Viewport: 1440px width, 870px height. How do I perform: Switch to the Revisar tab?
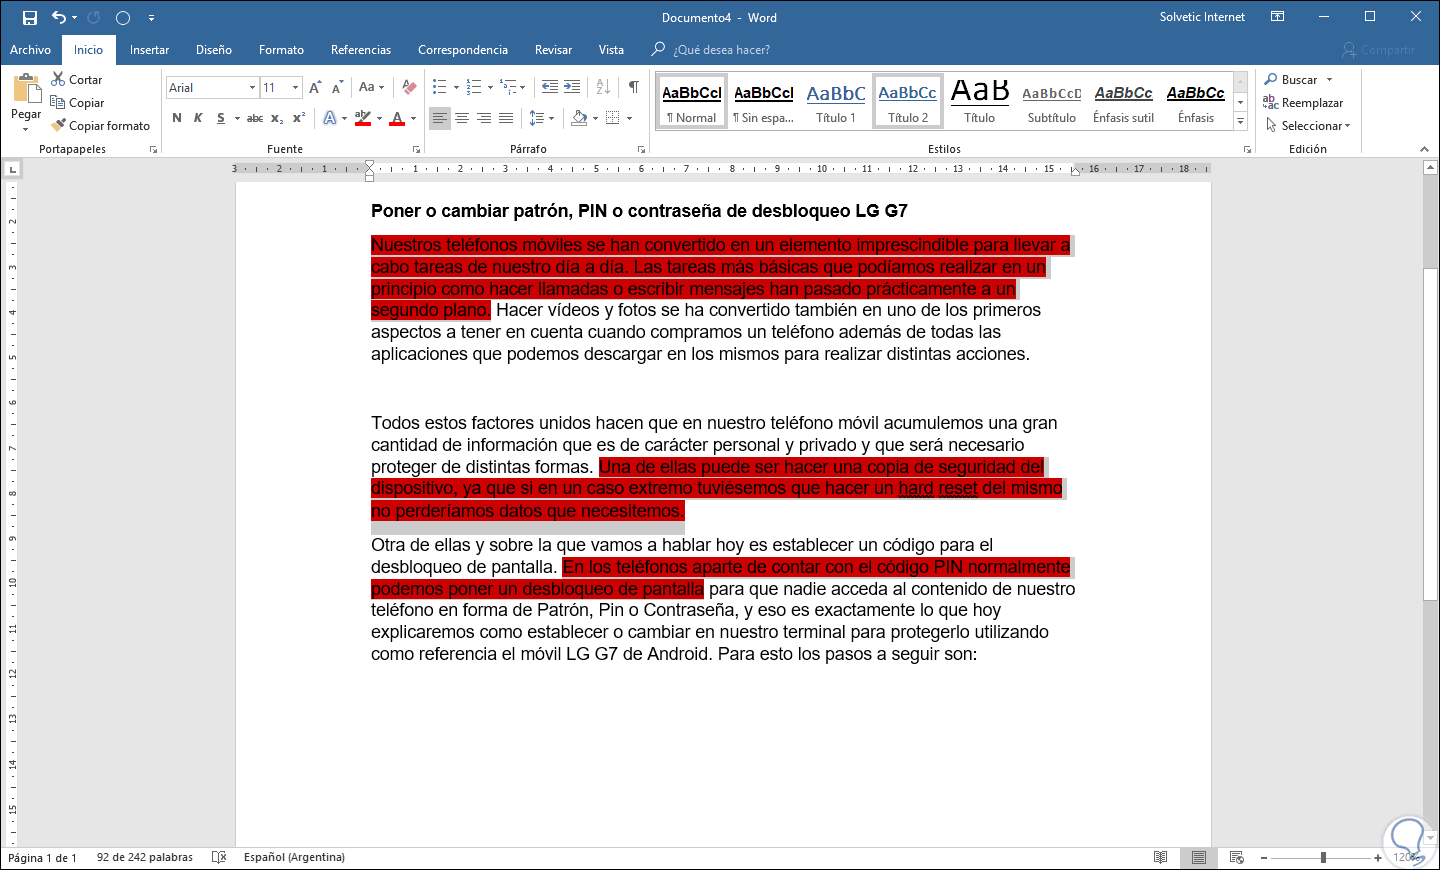(x=553, y=50)
